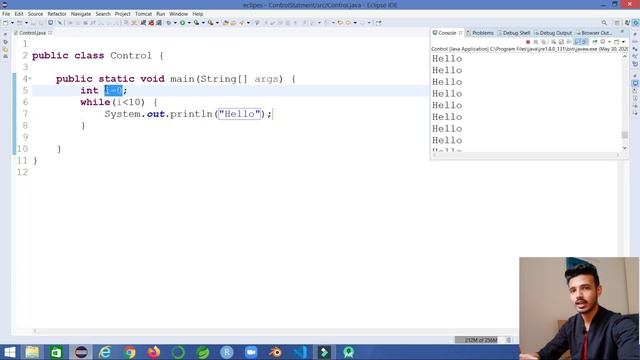Image resolution: width=640 pixels, height=360 pixels.
Task: Click the Clear Console icon
Action: (553, 42)
